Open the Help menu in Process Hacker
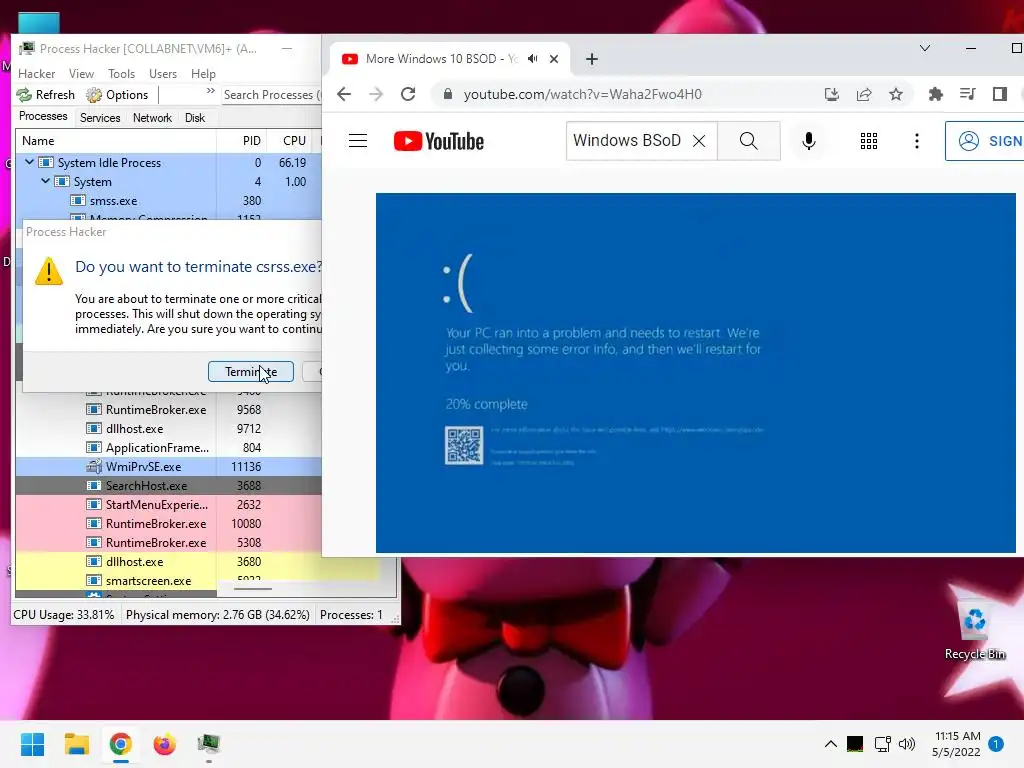This screenshot has width=1024, height=768. pos(203,74)
